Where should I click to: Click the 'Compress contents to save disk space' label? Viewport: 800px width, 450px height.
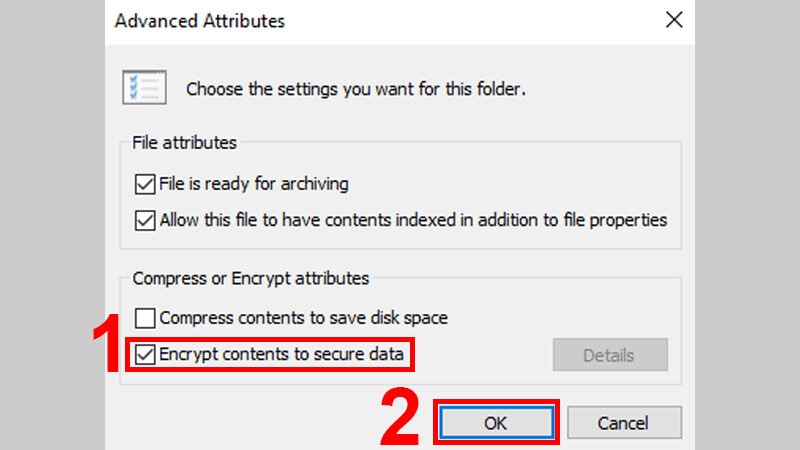(303, 319)
